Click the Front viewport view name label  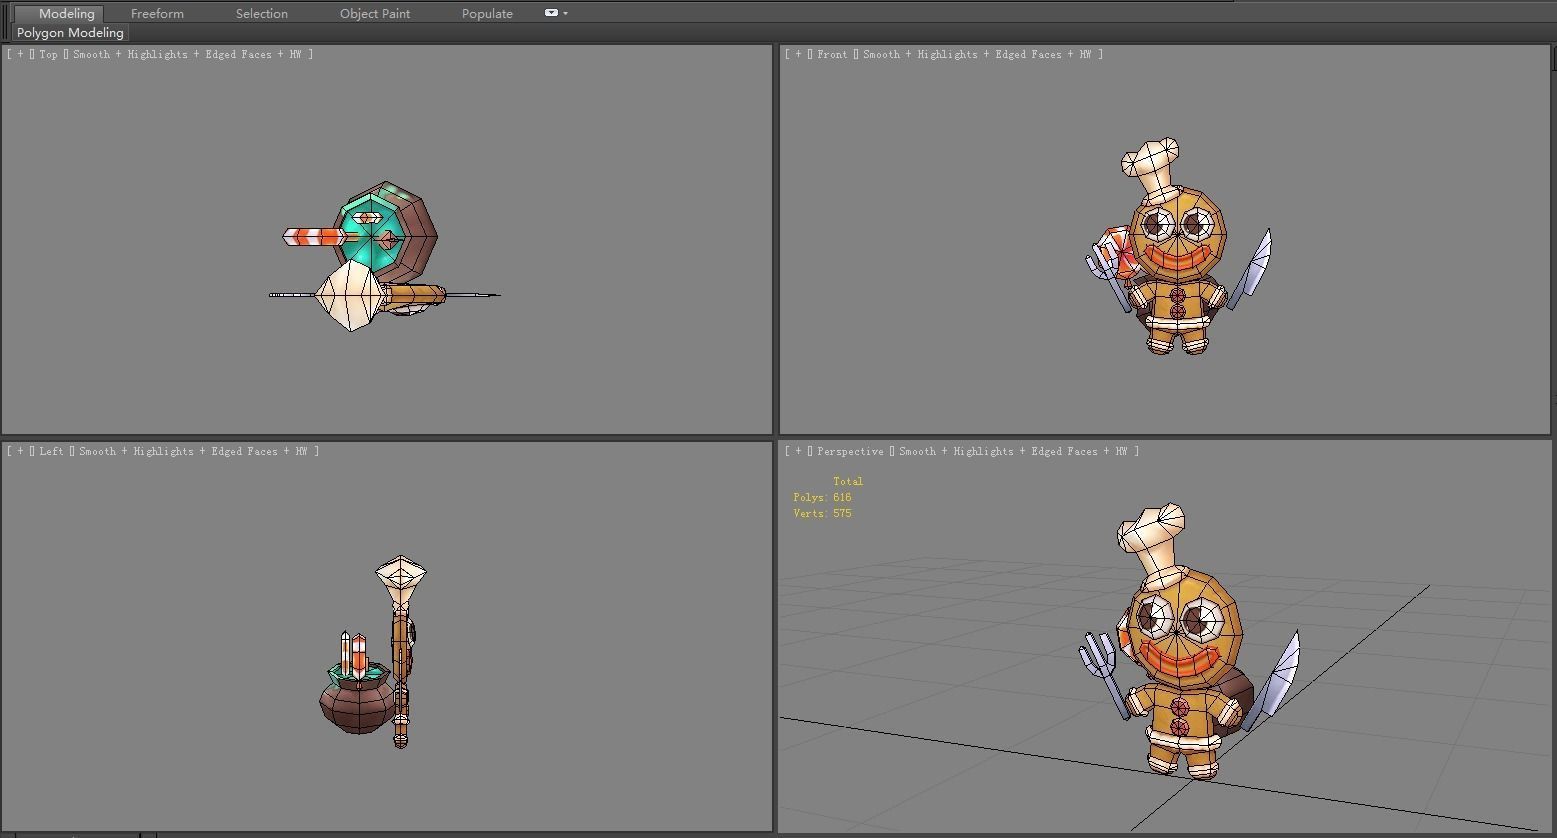(832, 54)
